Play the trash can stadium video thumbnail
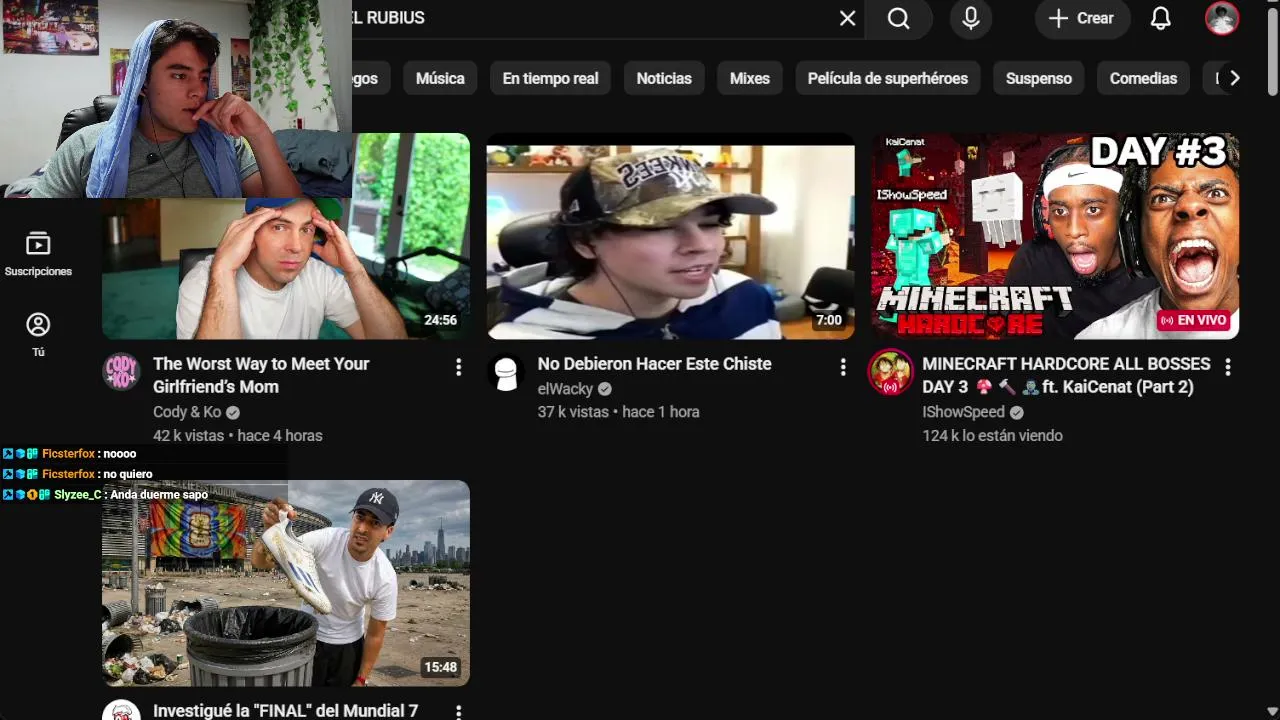The width and height of the screenshot is (1280, 720). 286,583
